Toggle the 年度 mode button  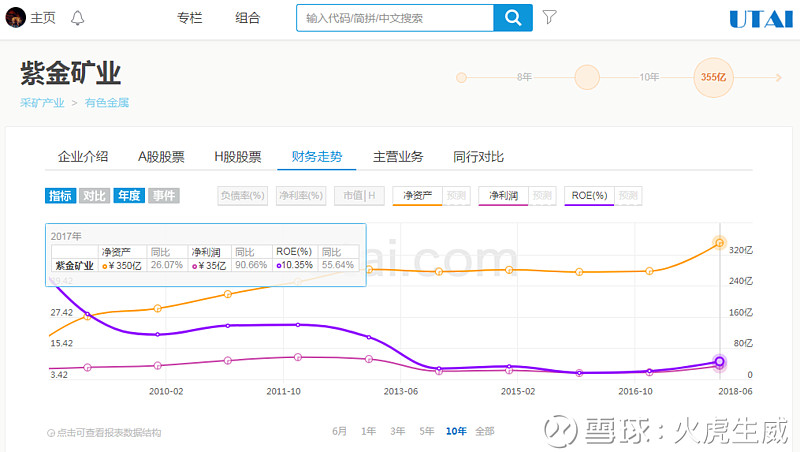pos(129,195)
